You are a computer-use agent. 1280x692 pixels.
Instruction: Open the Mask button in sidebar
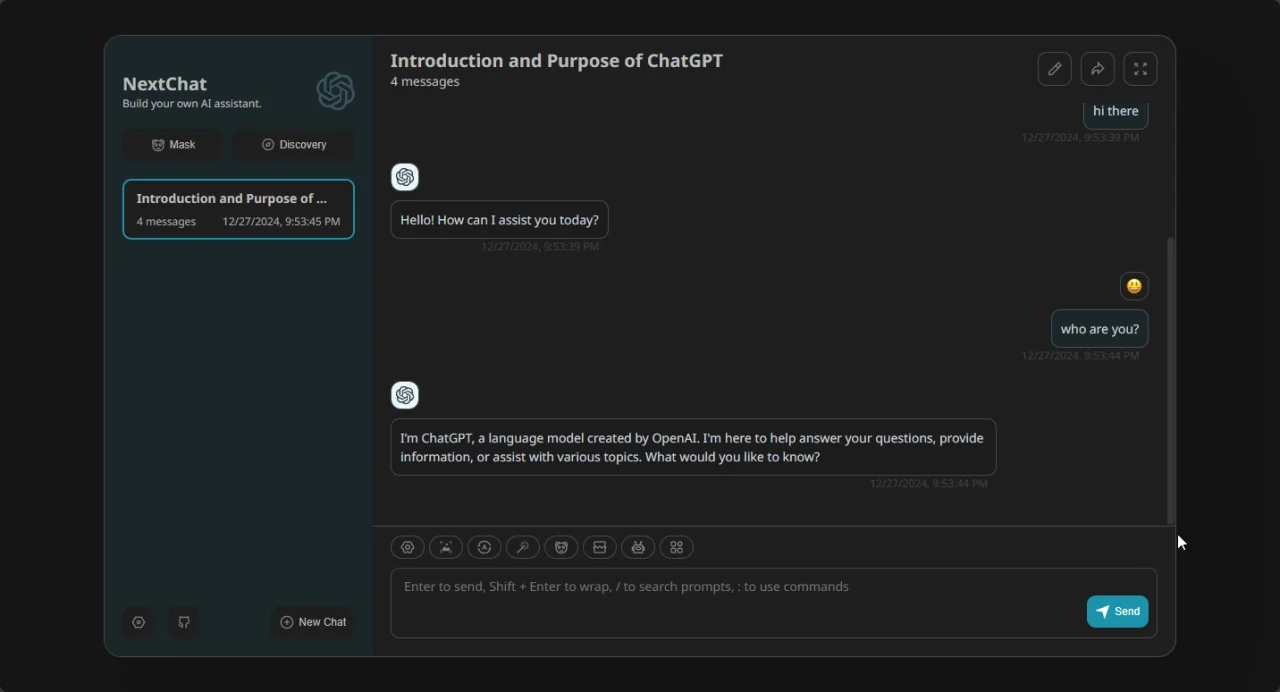[x=173, y=145]
